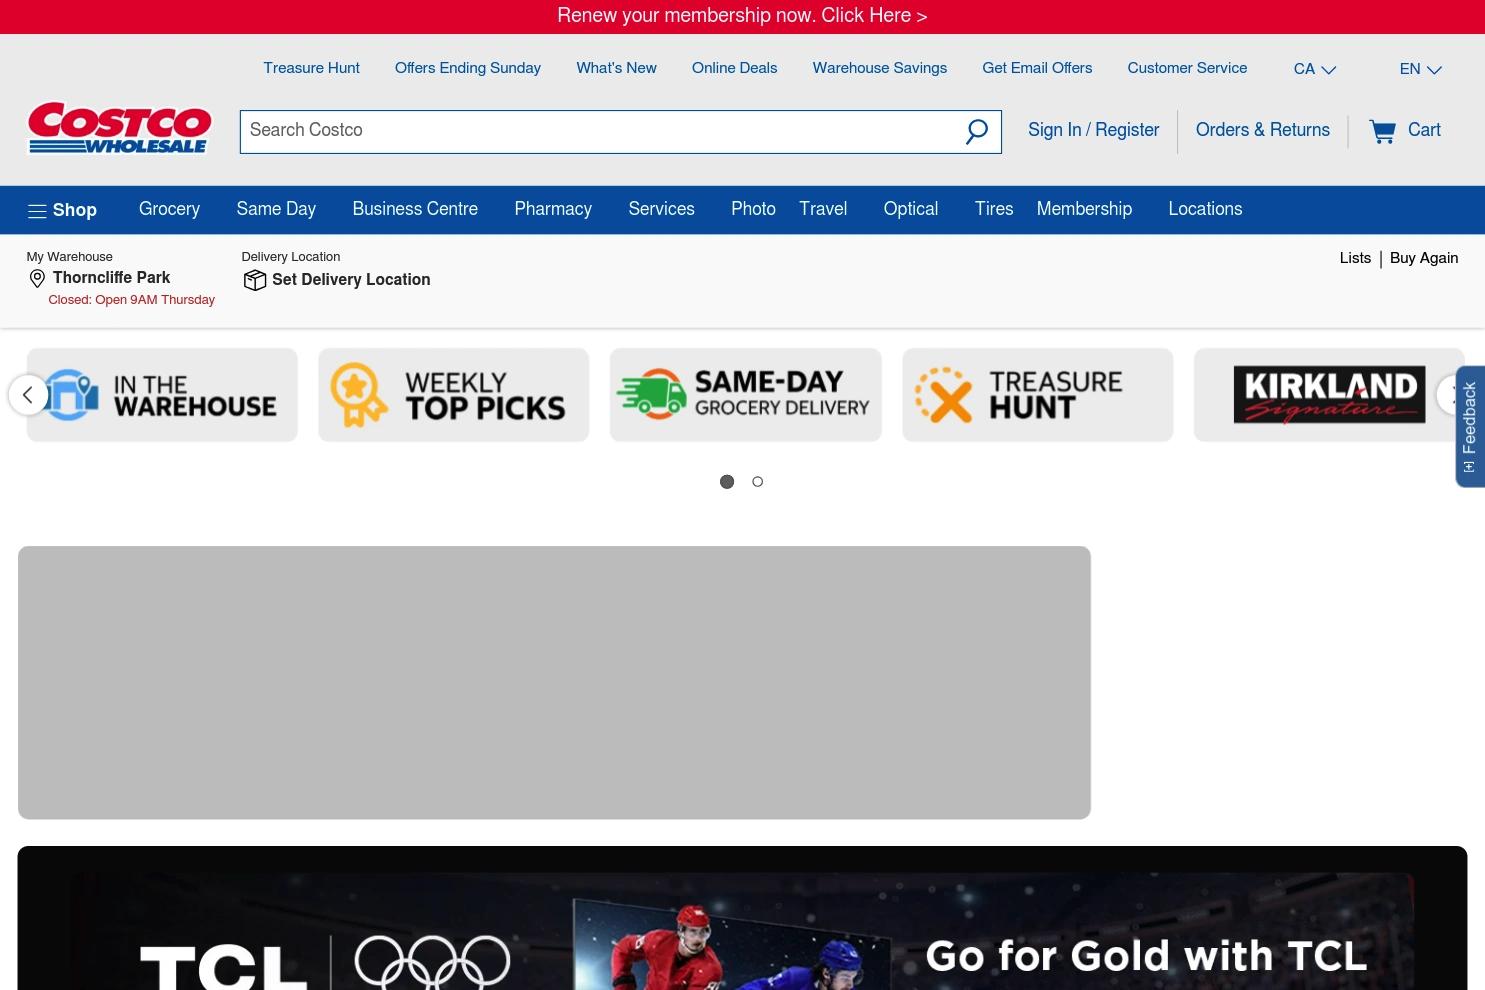Open the In The Warehouse tile
Image resolution: width=1485 pixels, height=990 pixels.
click(162, 395)
